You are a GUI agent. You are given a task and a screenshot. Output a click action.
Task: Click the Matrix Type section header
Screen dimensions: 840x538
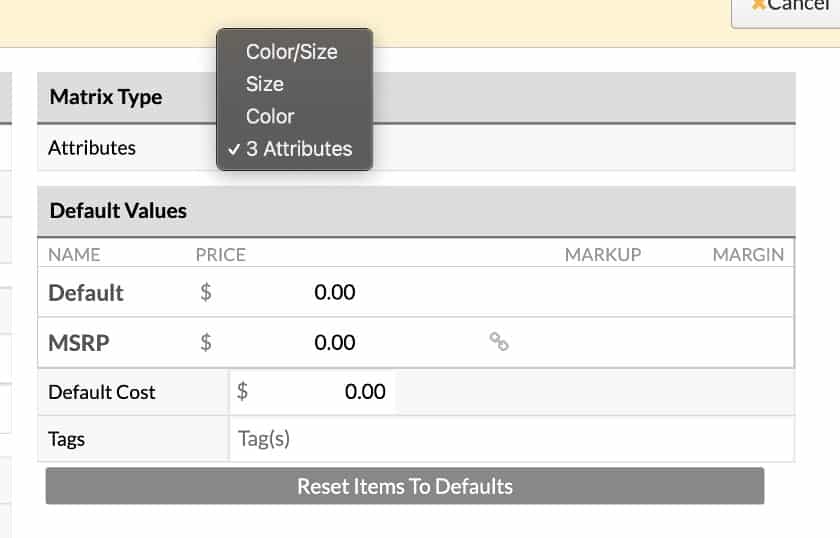tap(106, 97)
